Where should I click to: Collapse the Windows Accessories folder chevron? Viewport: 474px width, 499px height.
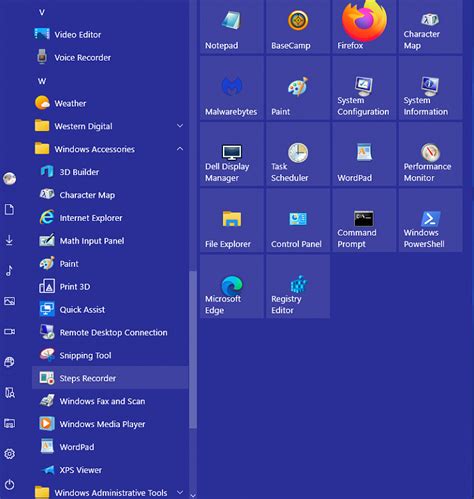click(180, 149)
